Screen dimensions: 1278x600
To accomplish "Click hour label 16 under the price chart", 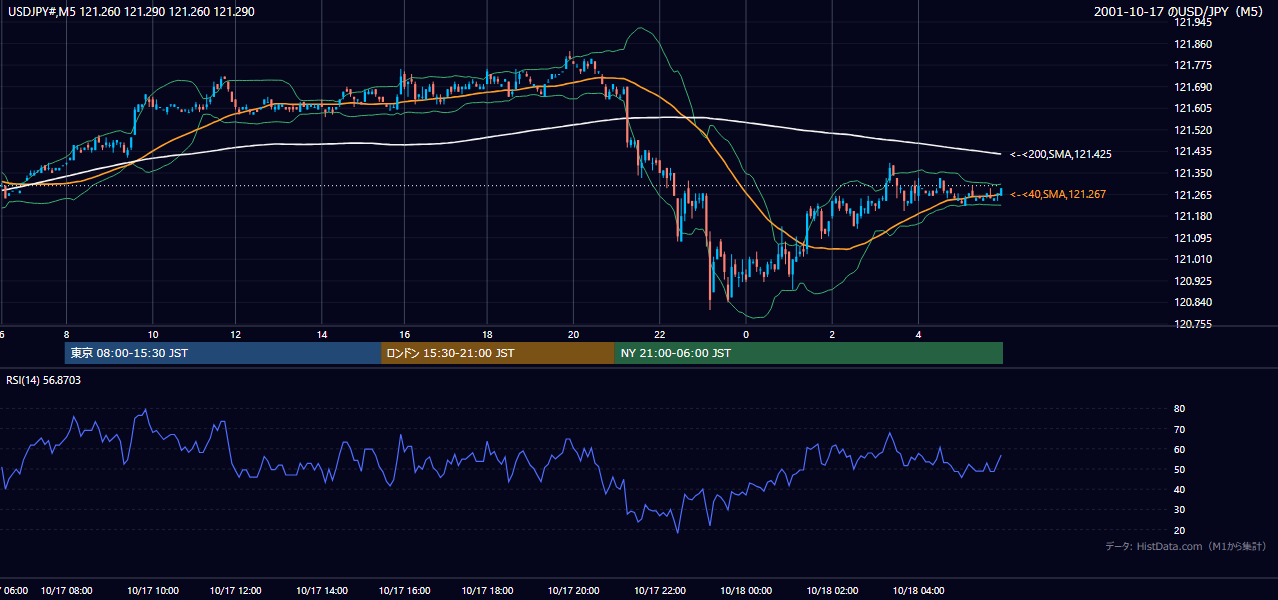I will [404, 334].
